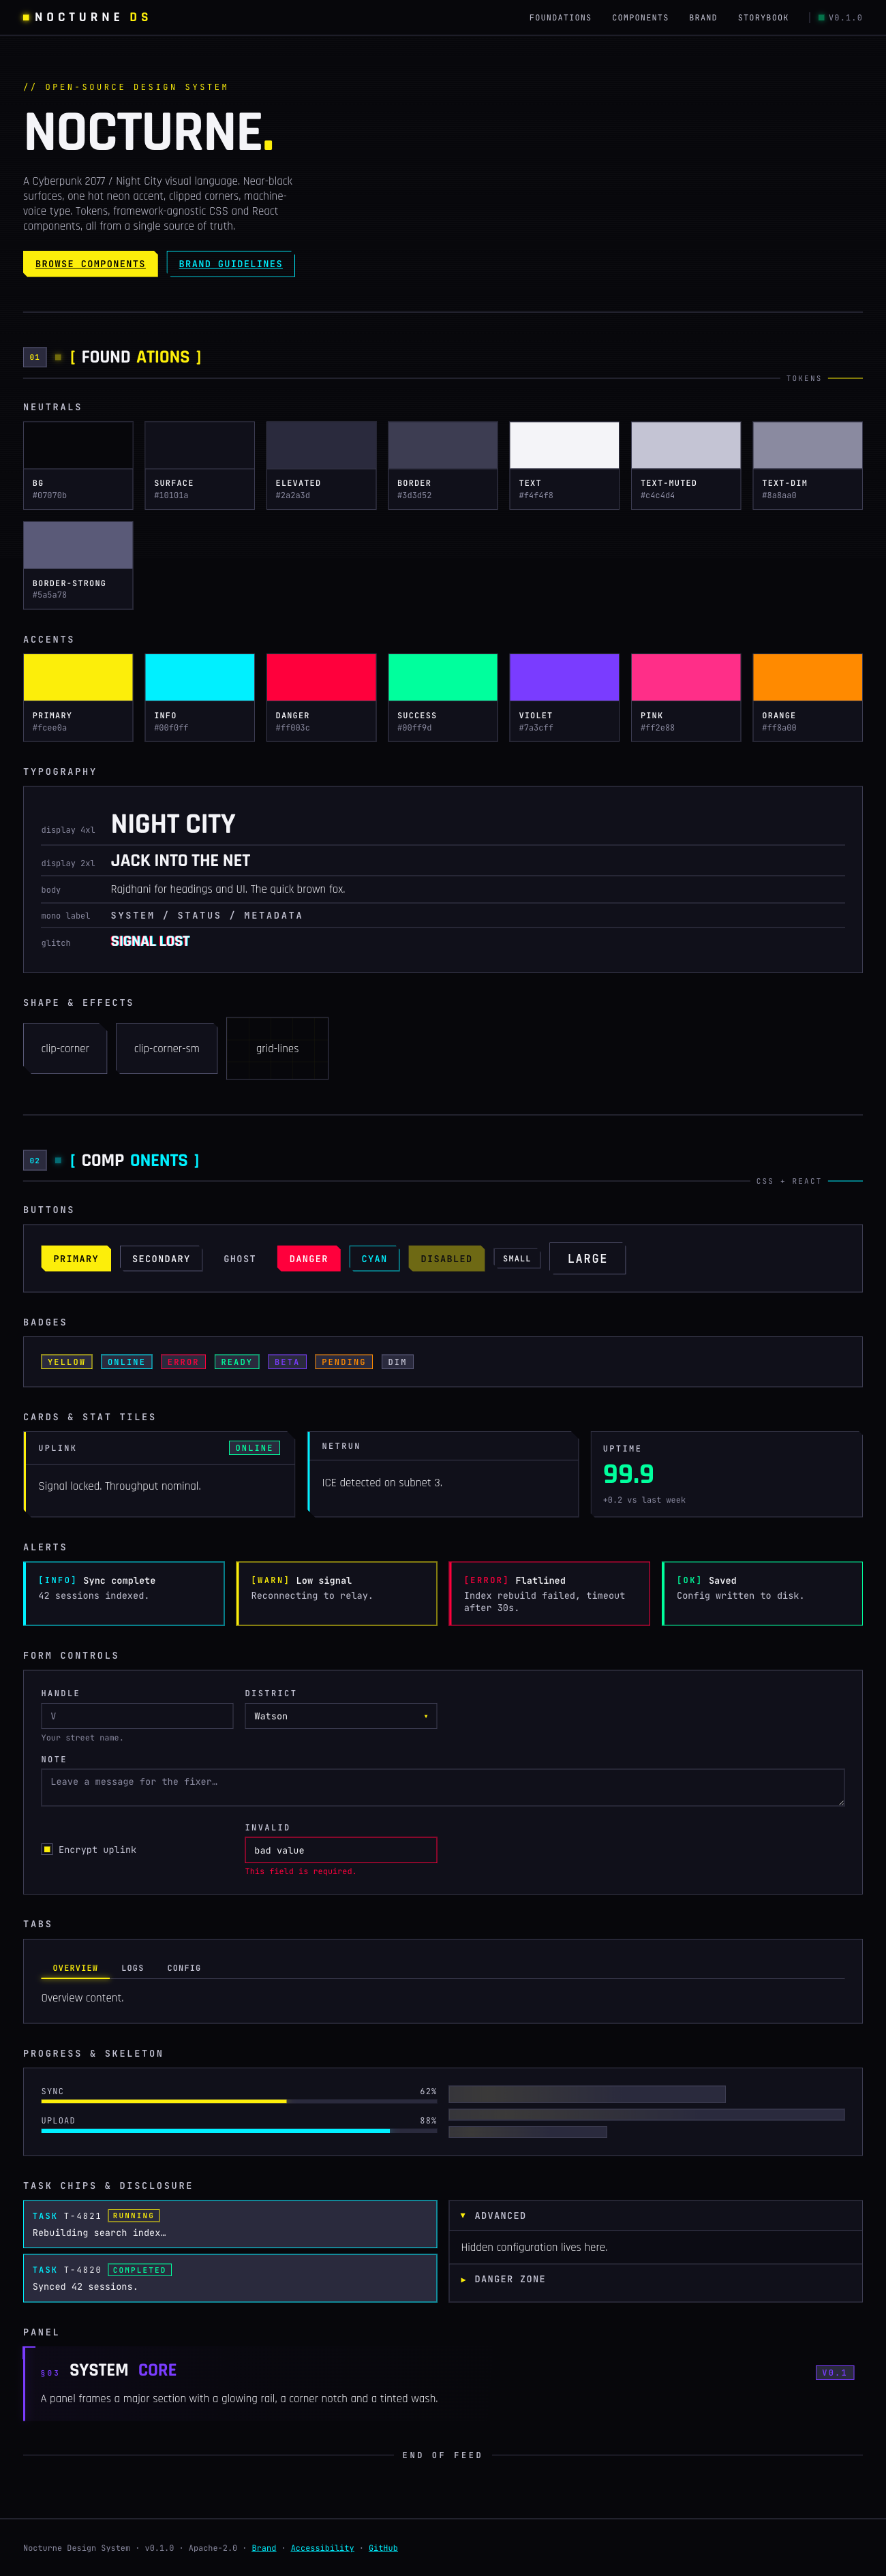
Task: Click the yellow Primary button
Action: pos(76,1258)
